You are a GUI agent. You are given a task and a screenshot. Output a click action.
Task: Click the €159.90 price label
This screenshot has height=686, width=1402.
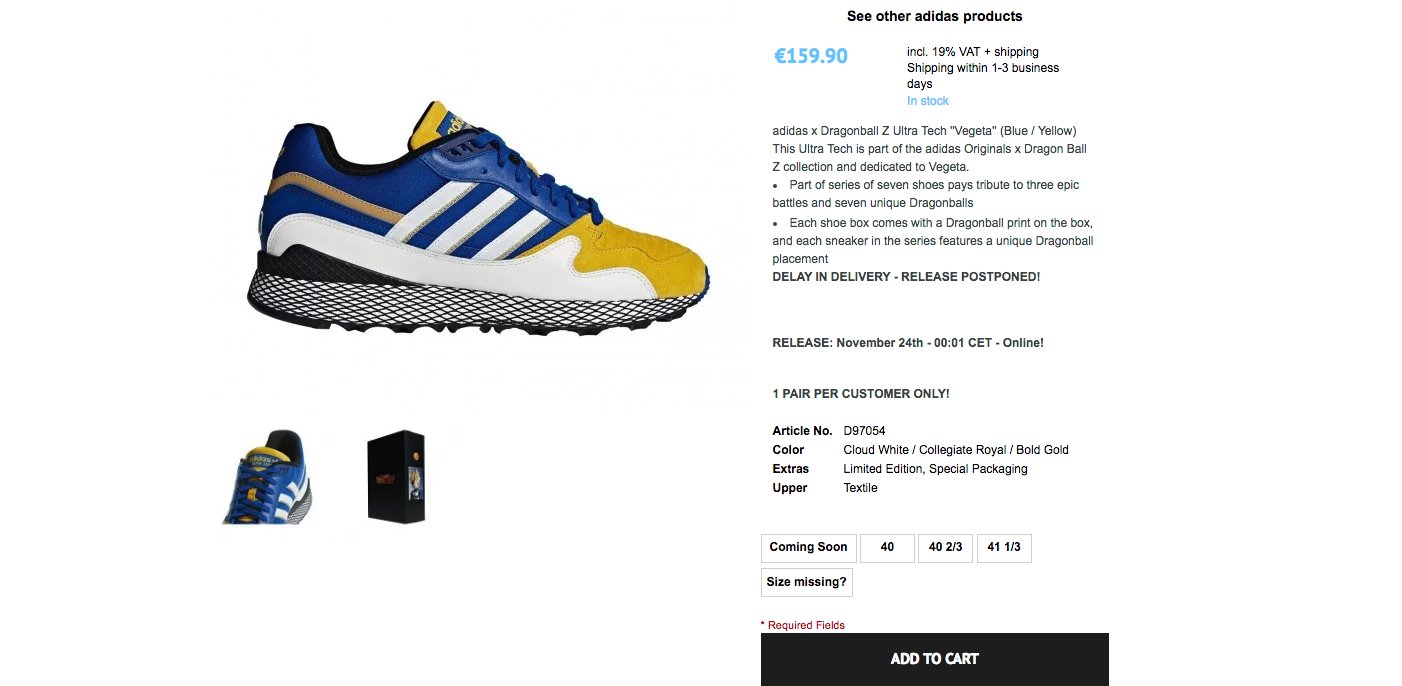coord(811,56)
